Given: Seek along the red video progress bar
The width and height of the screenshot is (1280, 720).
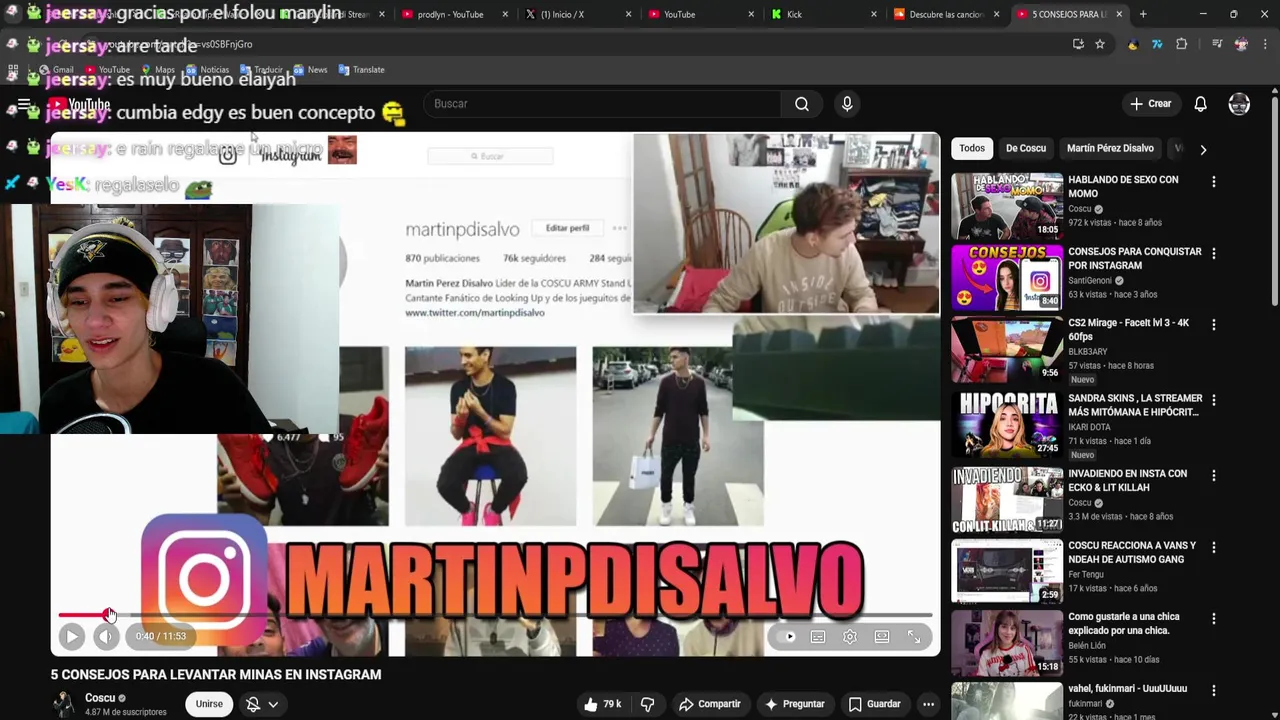Looking at the screenshot, I should pyautogui.click(x=495, y=615).
